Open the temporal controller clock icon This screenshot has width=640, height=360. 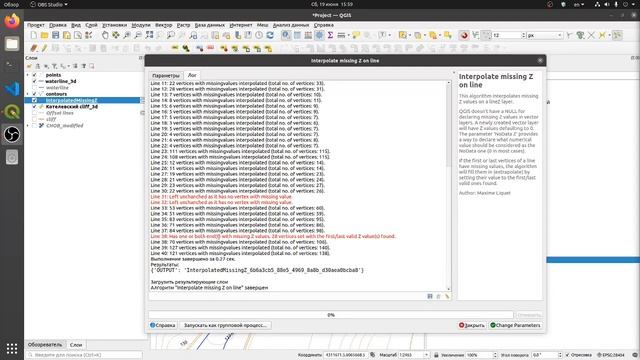click(x=259, y=36)
